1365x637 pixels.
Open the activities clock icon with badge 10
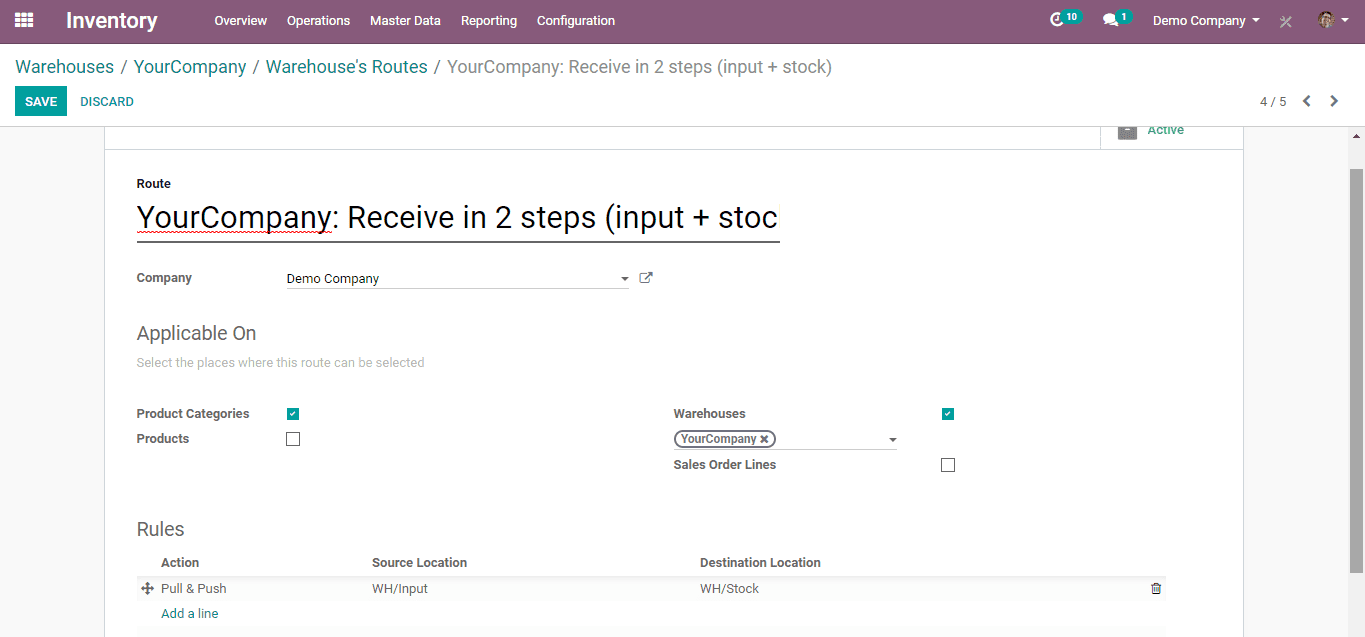[1065, 19]
